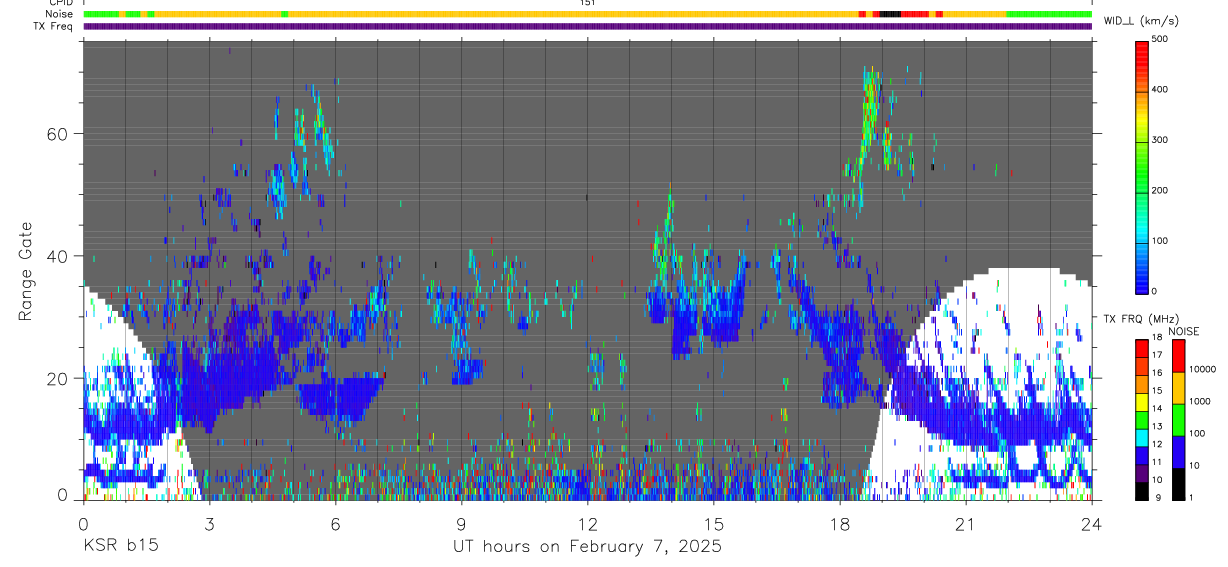The height and width of the screenshot is (567, 1228).
Task: Select the 14 tick on the TX FRQ legend
Action: (x=1156, y=408)
